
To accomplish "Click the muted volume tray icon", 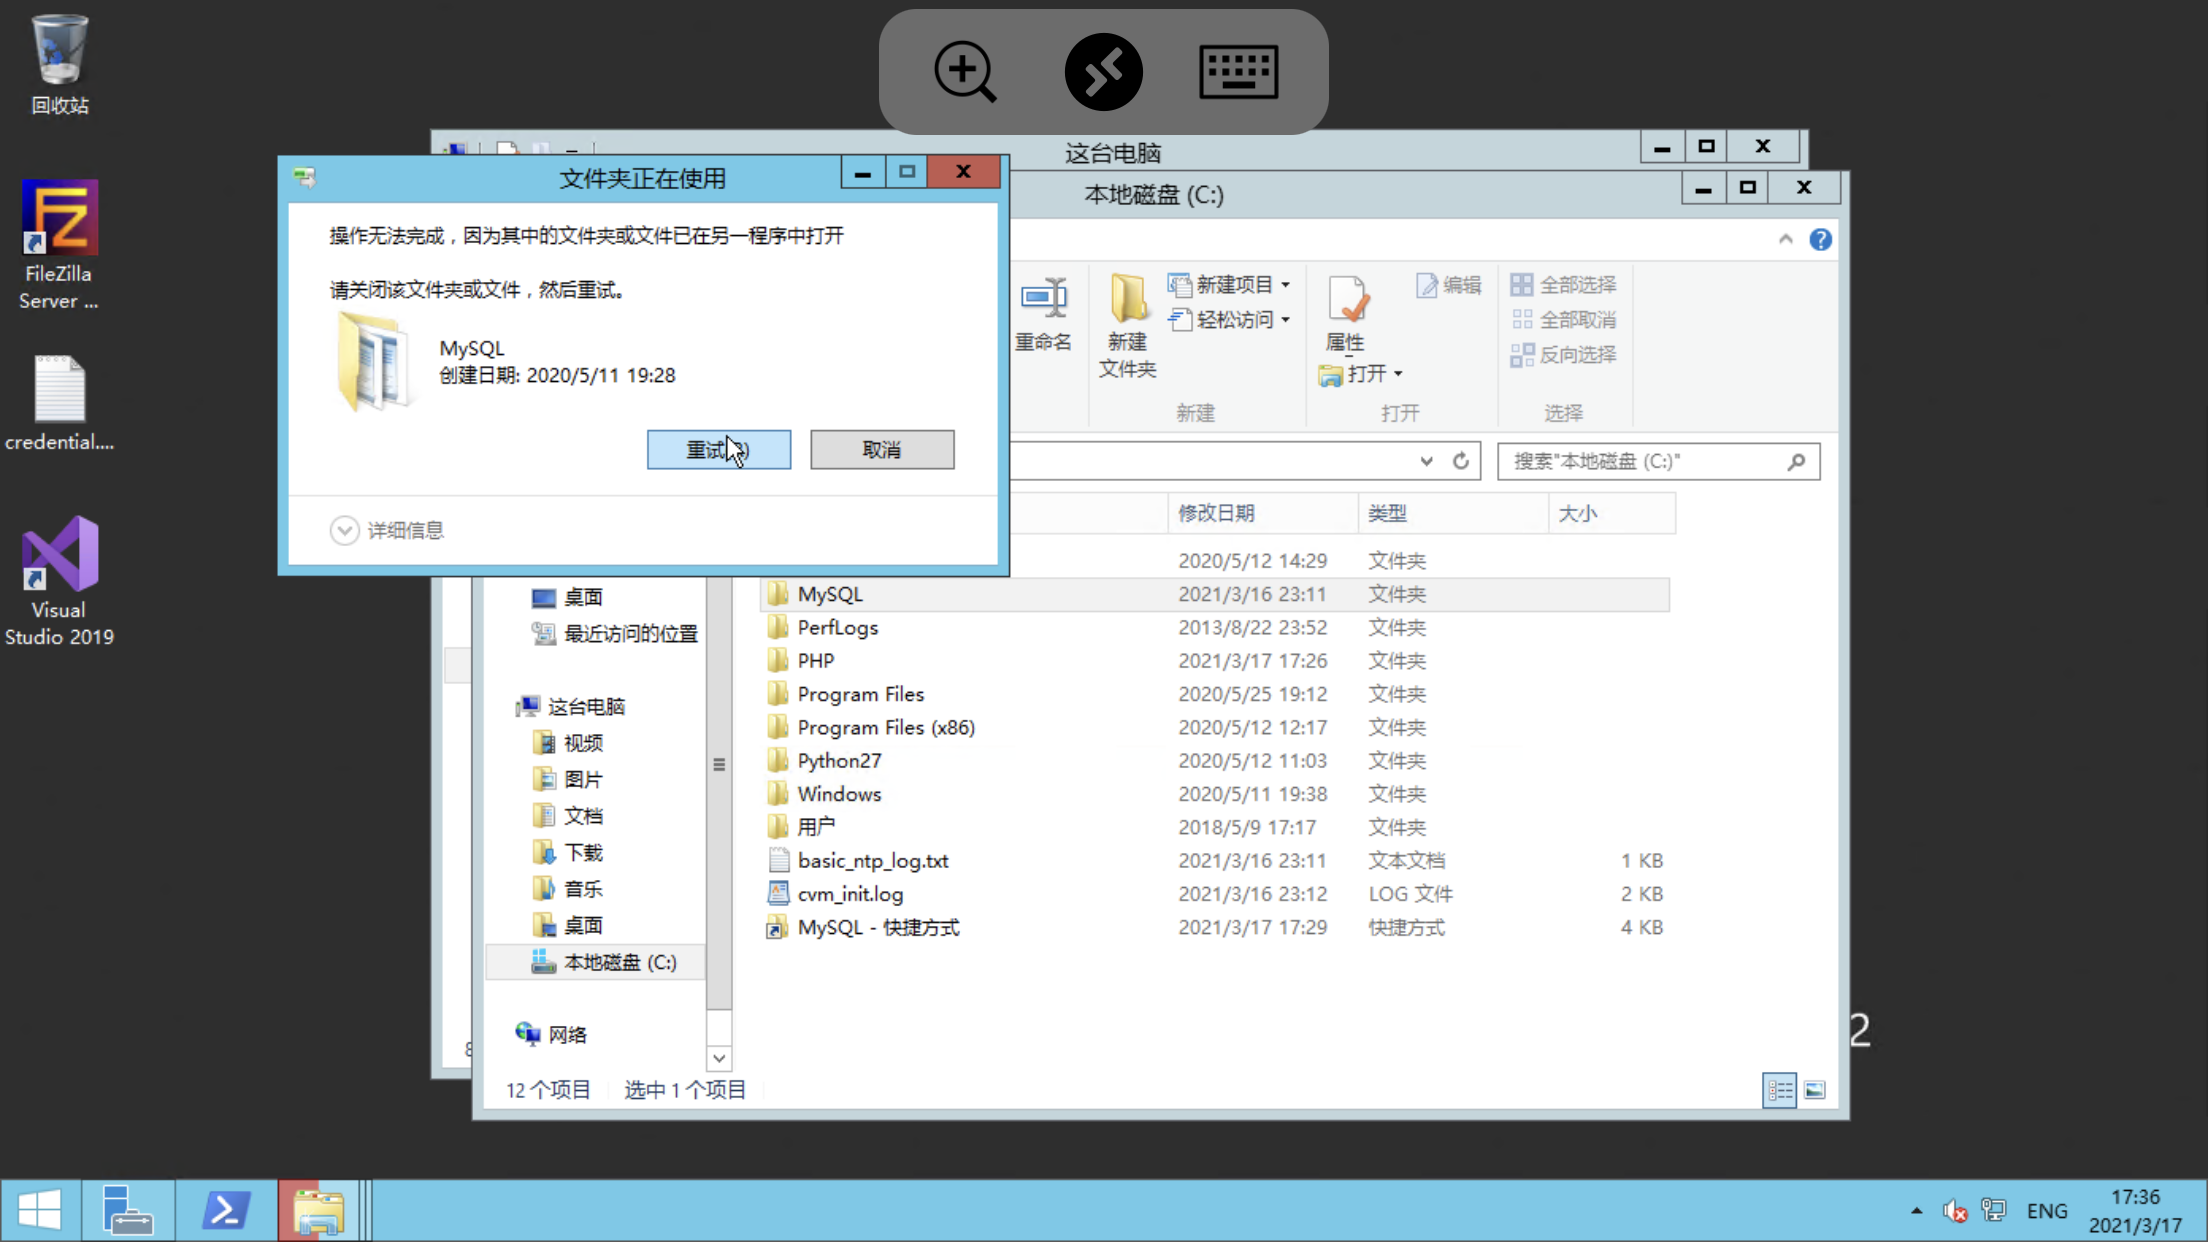I will click(1955, 1211).
